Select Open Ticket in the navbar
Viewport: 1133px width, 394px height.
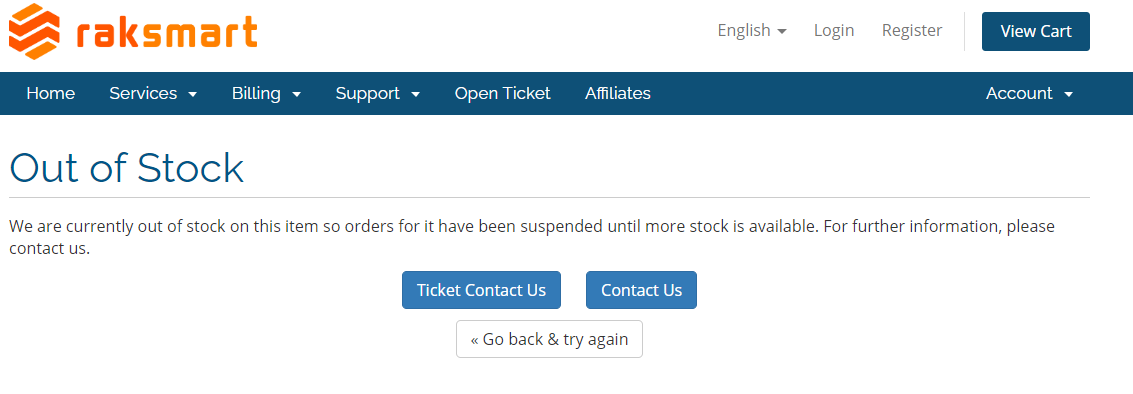(x=503, y=93)
